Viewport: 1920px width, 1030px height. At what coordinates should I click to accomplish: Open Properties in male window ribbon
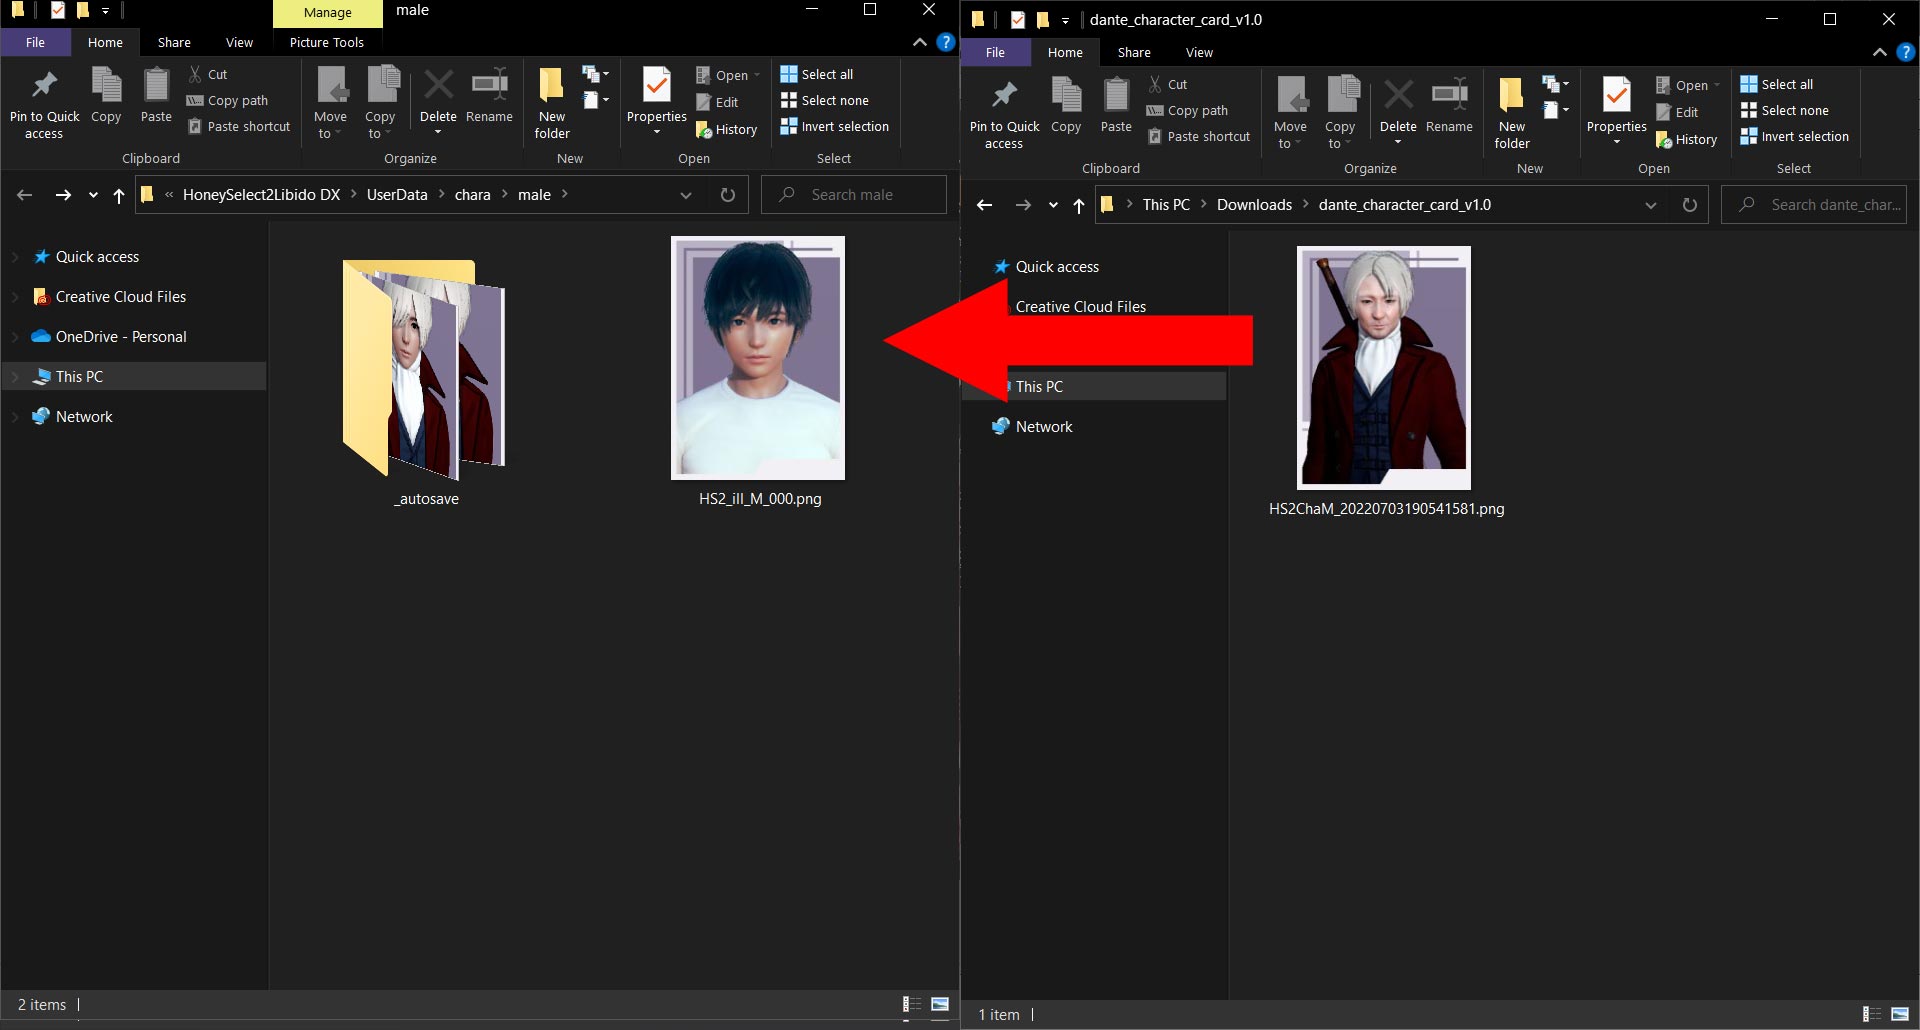657,103
